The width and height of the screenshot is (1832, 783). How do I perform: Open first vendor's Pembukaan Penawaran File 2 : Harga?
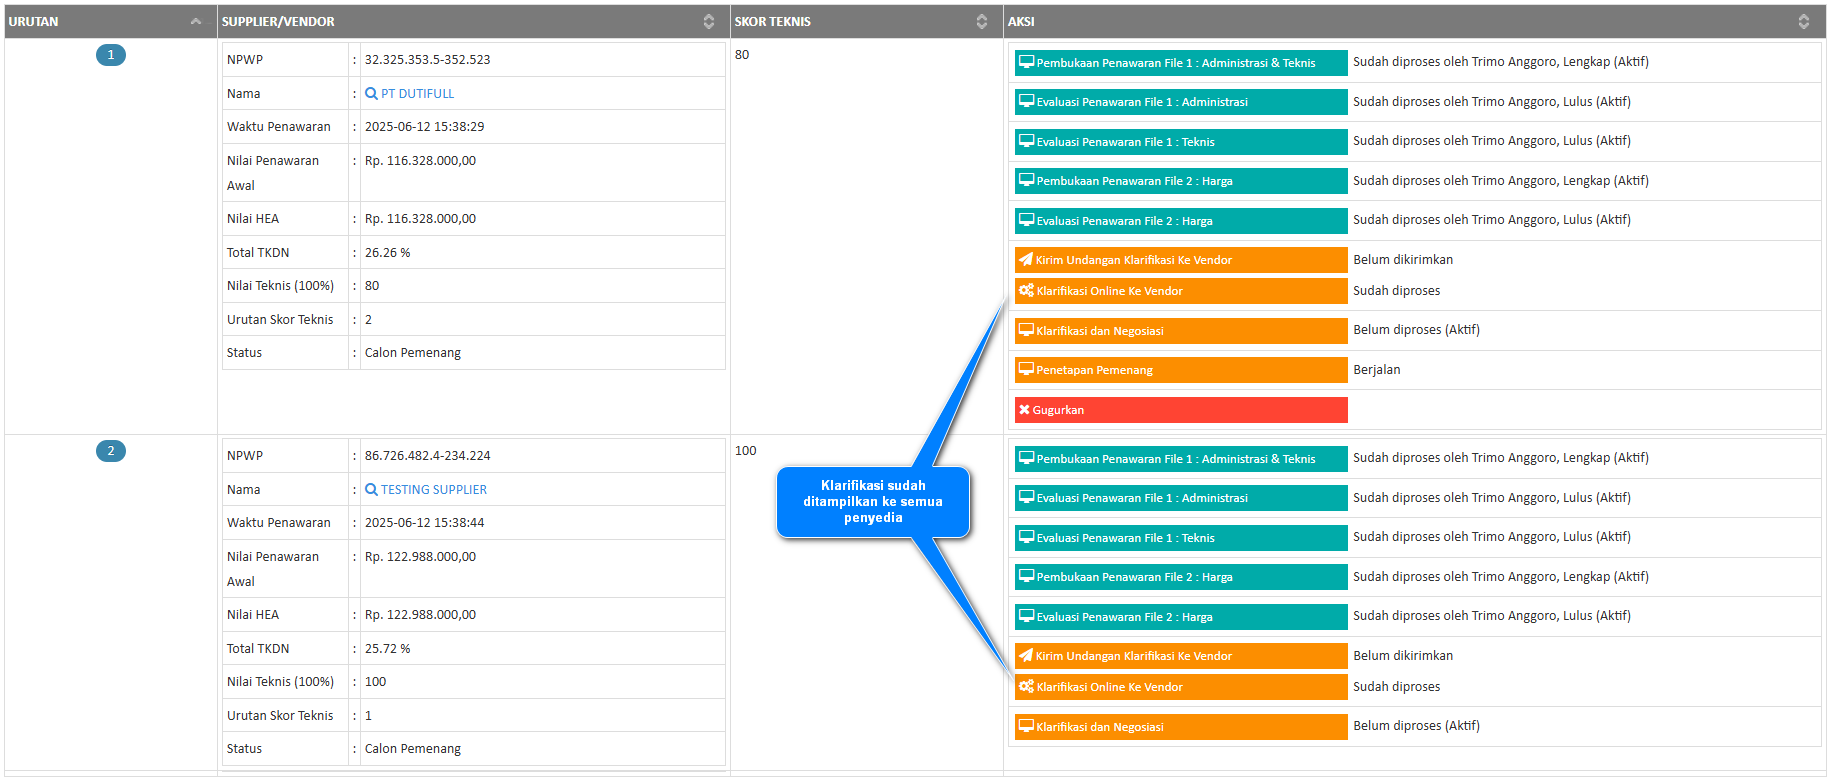1180,181
